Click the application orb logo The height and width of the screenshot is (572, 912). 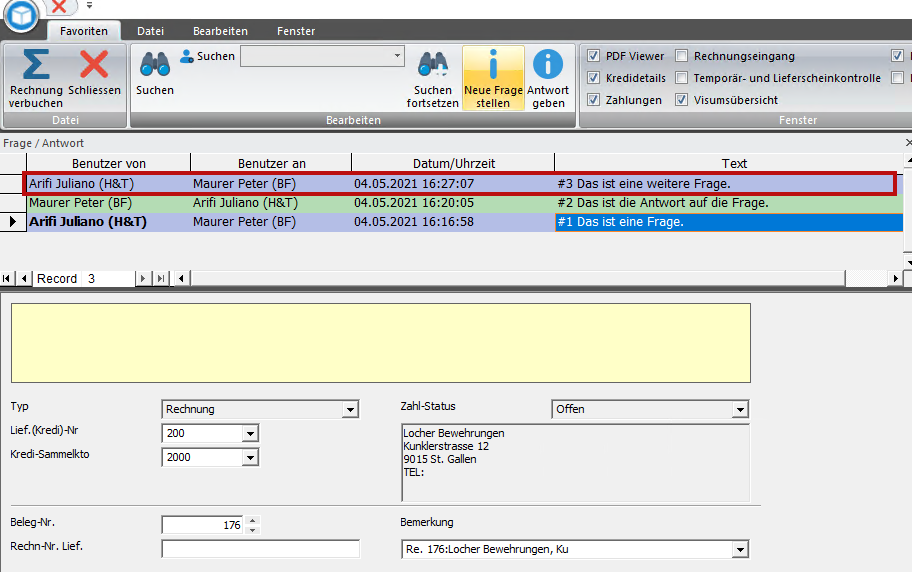click(22, 15)
